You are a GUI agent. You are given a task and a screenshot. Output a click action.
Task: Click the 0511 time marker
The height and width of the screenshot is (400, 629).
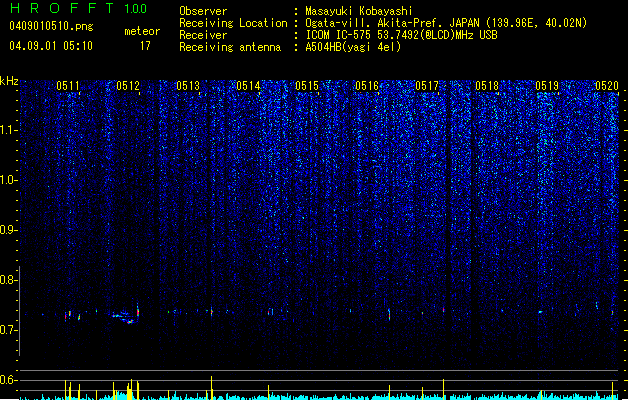click(68, 86)
